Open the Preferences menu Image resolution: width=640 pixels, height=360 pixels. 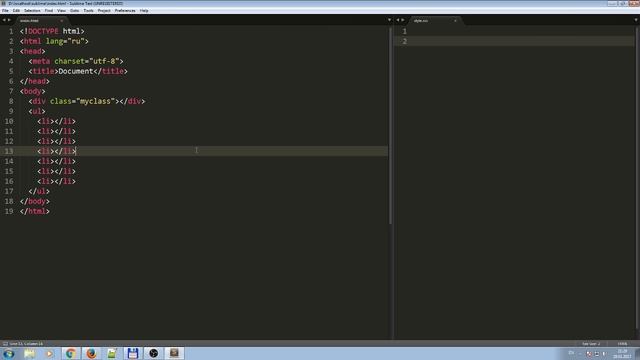click(125, 11)
